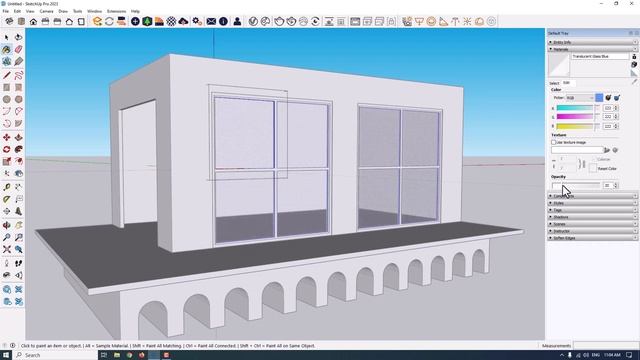Click the taskbar Search box
Image resolution: width=640 pixels, height=360 pixels.
tap(56, 355)
